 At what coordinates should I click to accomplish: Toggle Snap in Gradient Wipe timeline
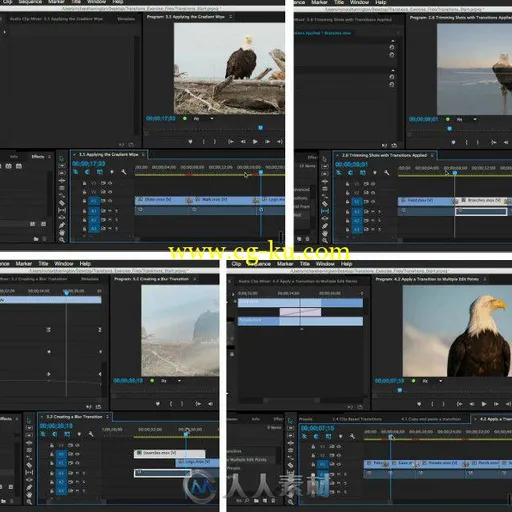pos(87,172)
